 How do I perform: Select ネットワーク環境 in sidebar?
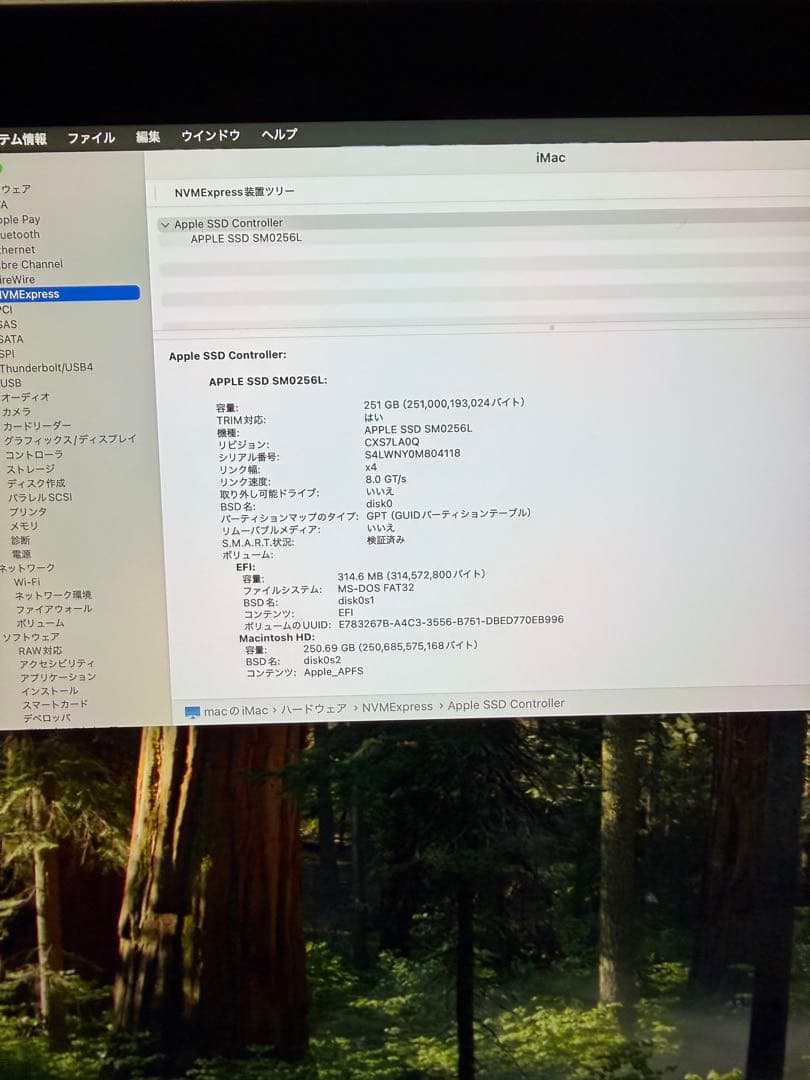click(x=53, y=595)
